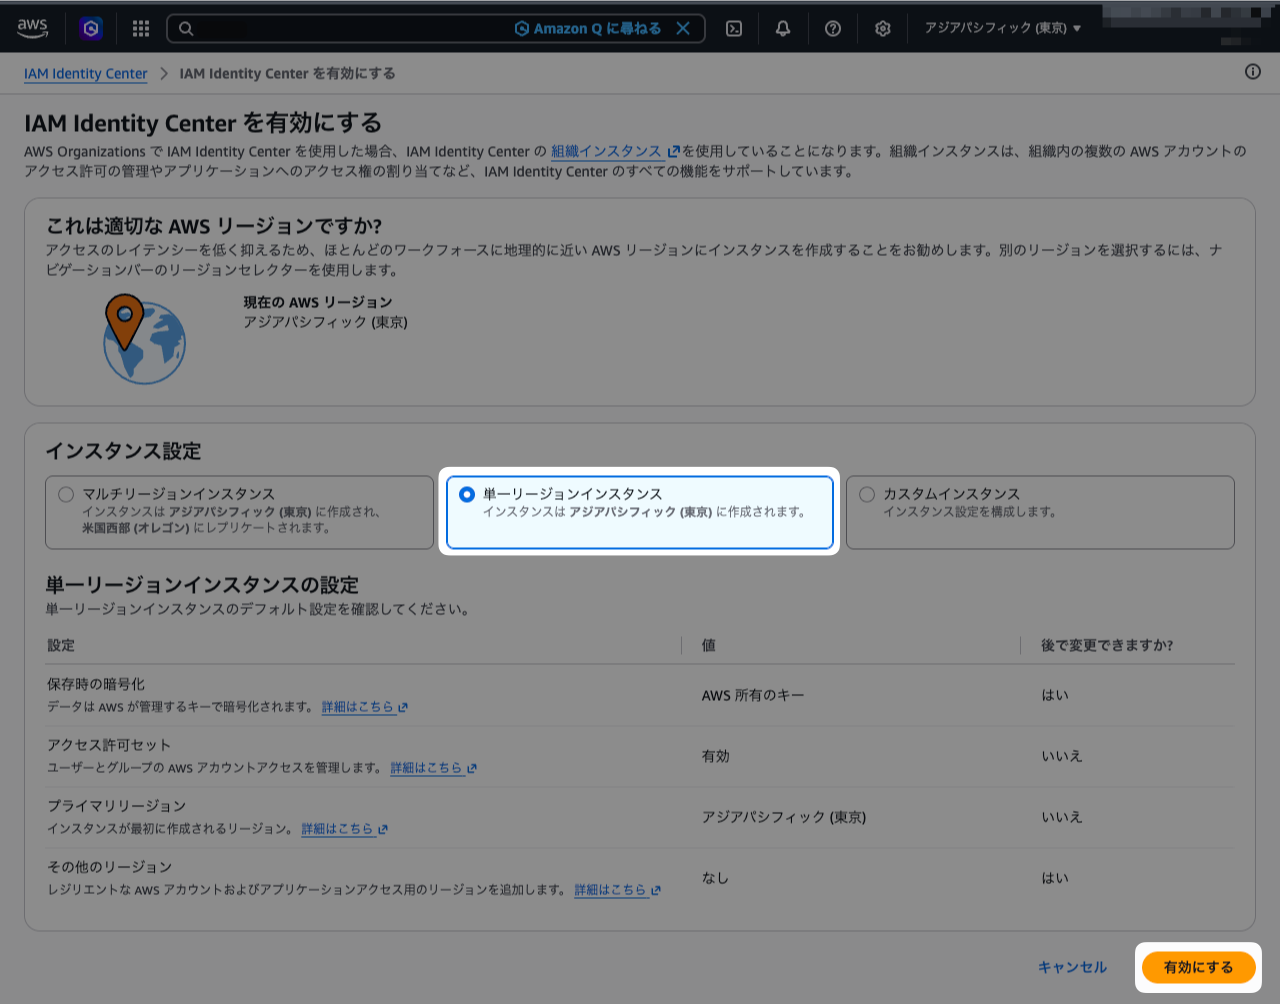Click the プライマリリージョン setting name
Image resolution: width=1280 pixels, height=1004 pixels.
coord(117,806)
